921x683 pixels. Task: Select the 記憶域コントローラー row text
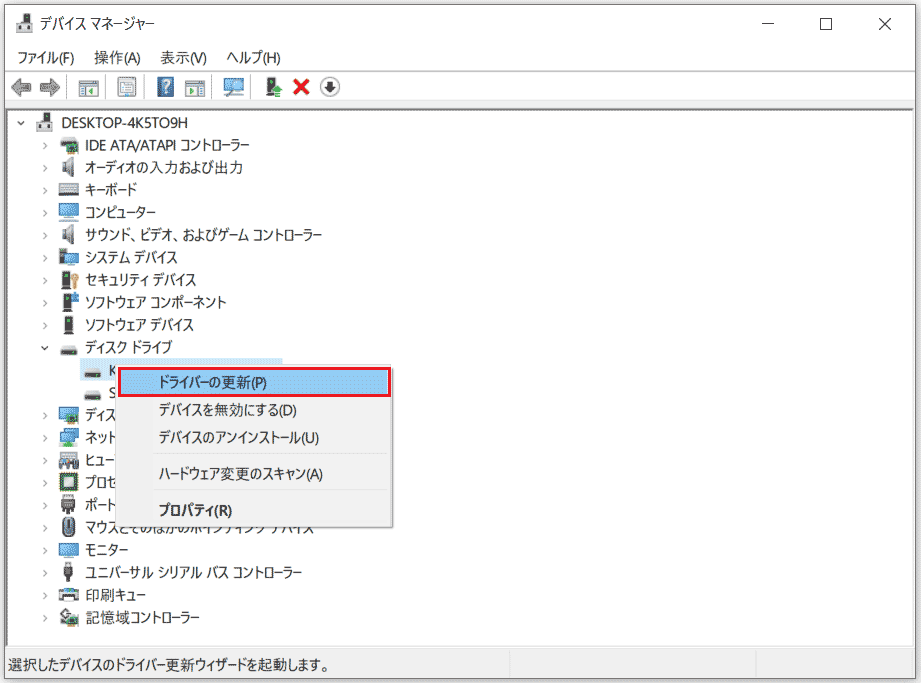pos(142,617)
